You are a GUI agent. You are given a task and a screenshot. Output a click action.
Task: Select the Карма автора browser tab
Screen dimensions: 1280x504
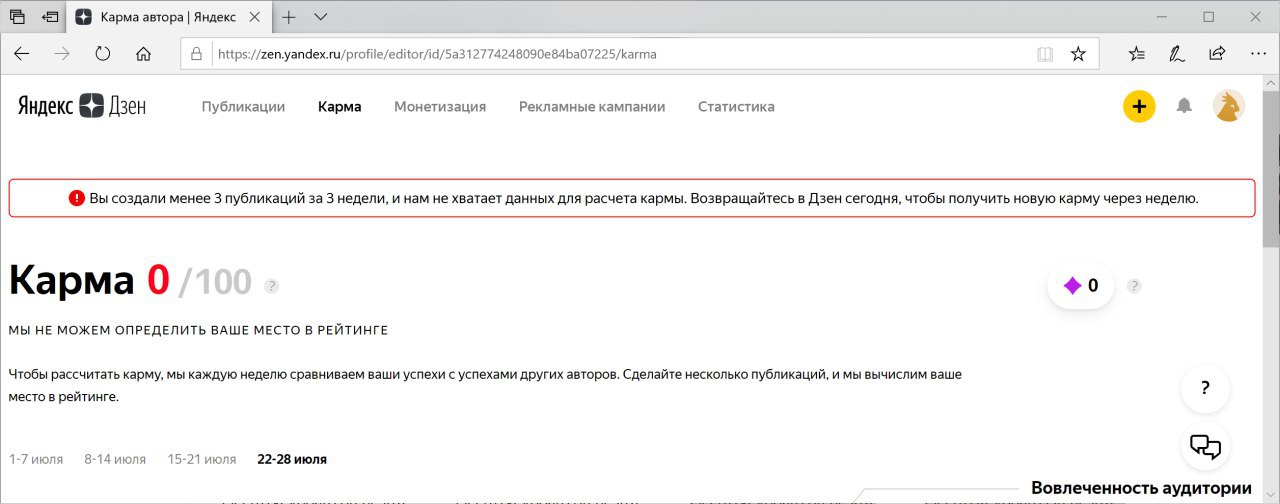point(170,17)
